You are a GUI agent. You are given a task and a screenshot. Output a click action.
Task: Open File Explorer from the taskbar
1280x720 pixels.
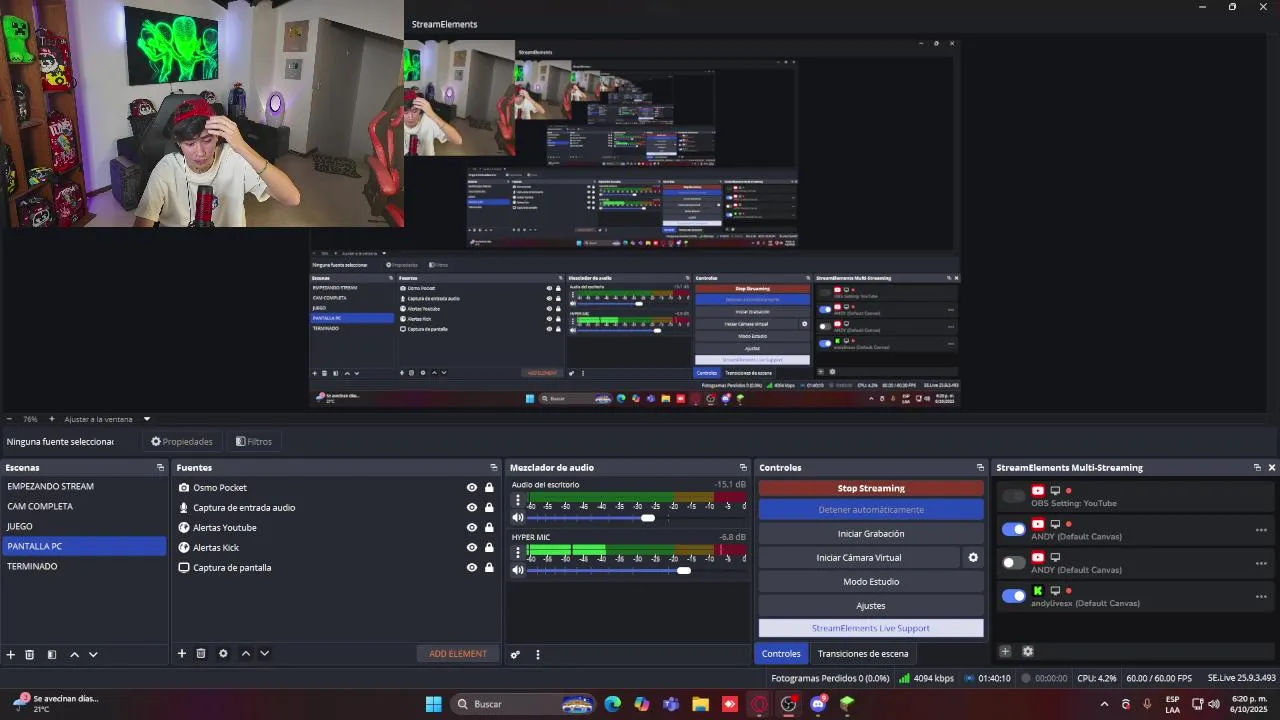tap(700, 704)
